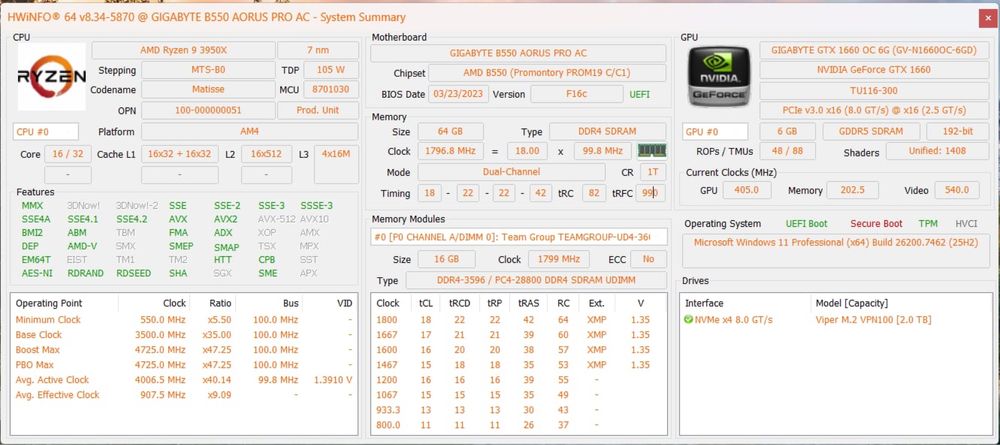Click the AMD B550 chipset field

click(x=547, y=73)
